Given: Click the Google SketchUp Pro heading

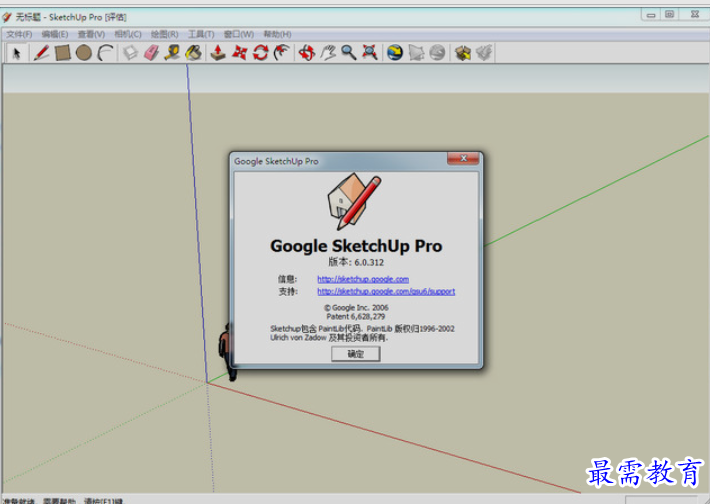Looking at the screenshot, I should 356,246.
